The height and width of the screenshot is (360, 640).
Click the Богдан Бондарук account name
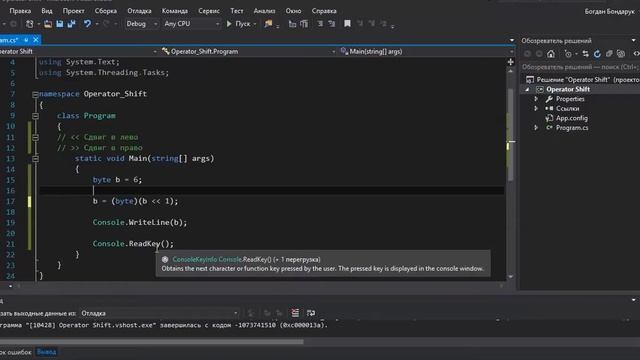pyautogui.click(x=609, y=11)
